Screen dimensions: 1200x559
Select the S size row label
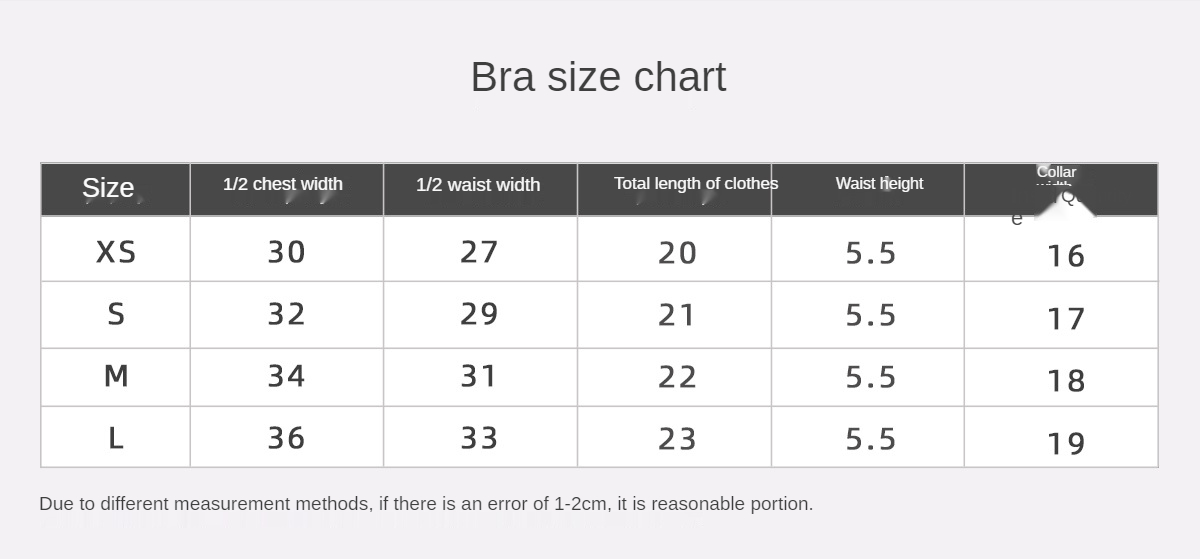coord(116,314)
